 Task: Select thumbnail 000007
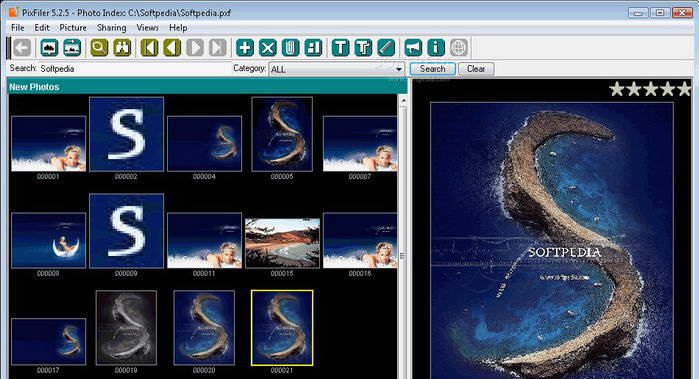coord(360,144)
